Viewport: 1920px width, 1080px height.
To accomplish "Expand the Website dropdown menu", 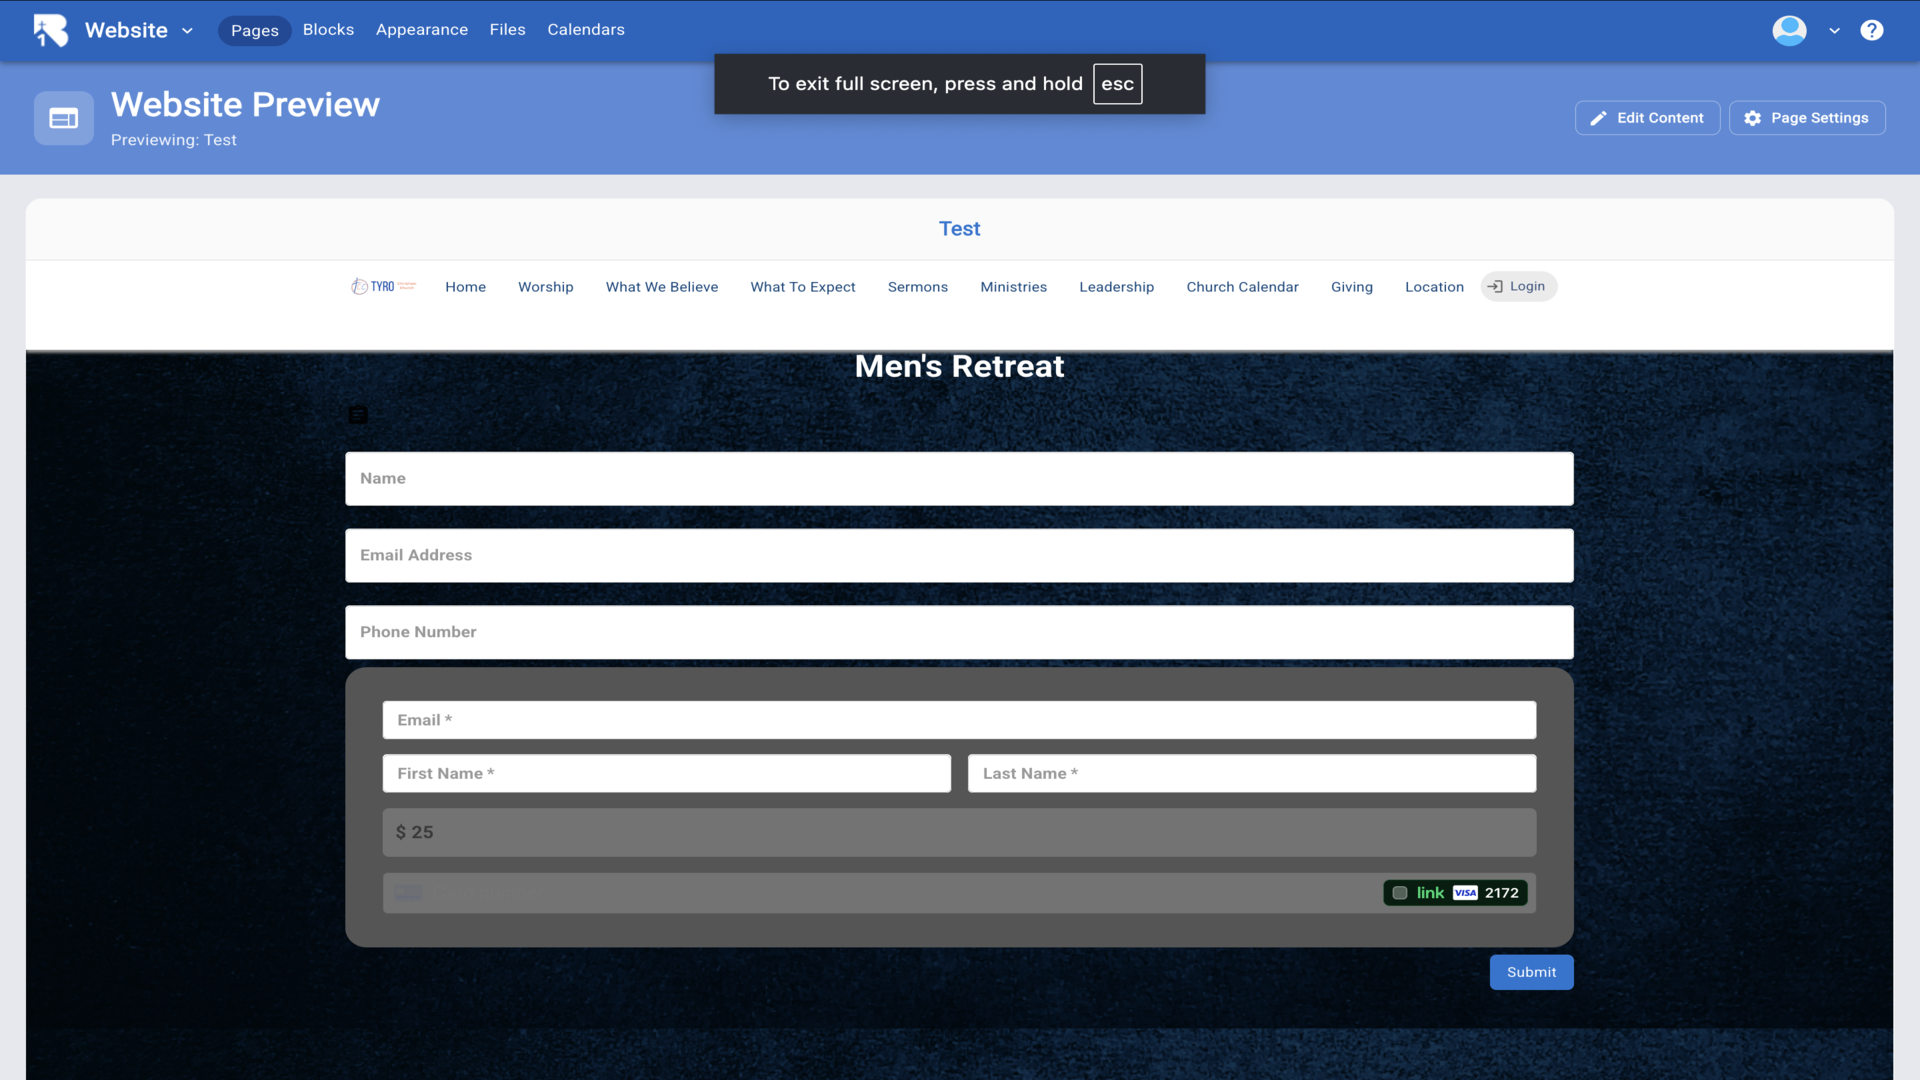I will (x=187, y=31).
